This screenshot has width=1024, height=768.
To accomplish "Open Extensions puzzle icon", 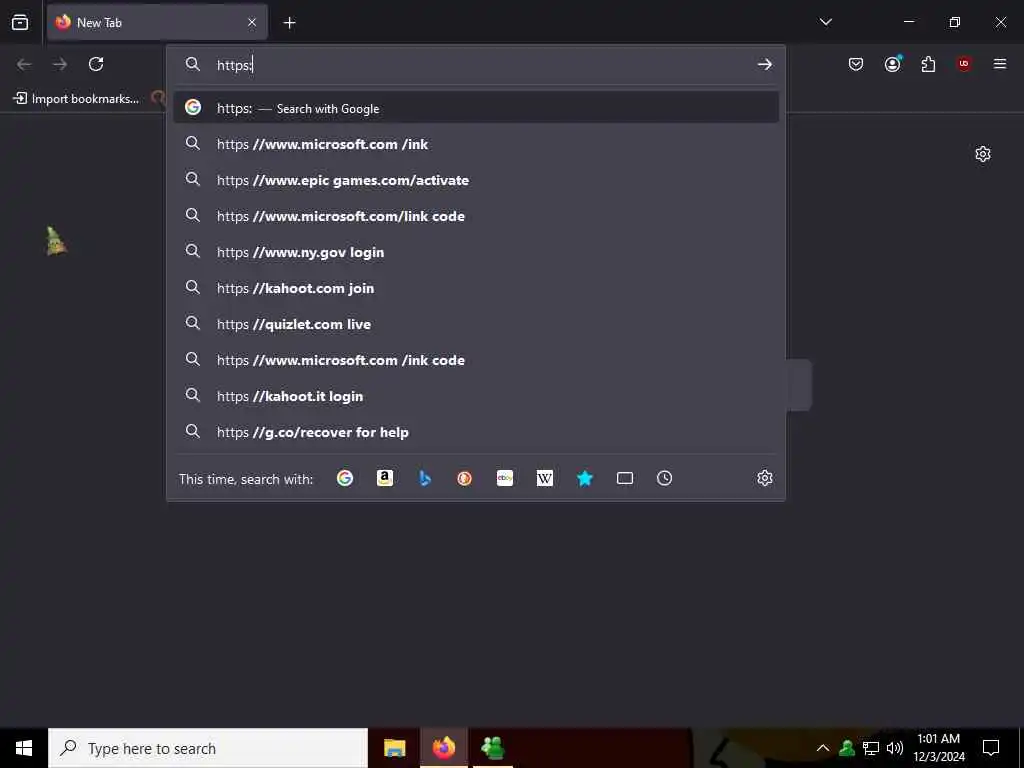I will [x=928, y=64].
